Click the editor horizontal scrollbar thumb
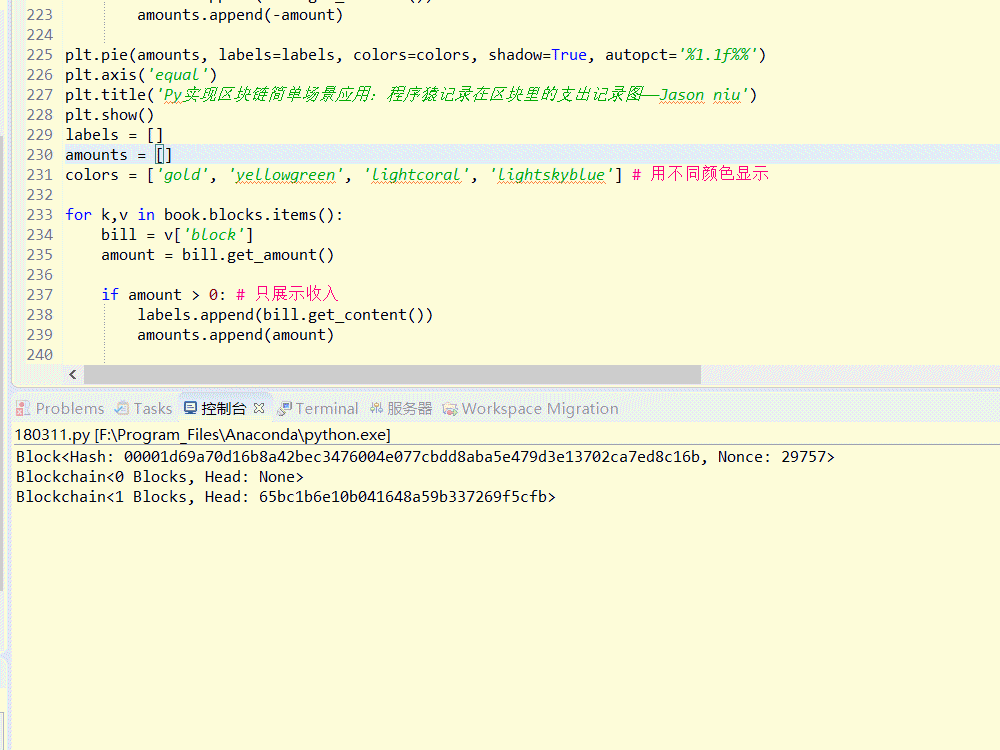 tap(392, 374)
